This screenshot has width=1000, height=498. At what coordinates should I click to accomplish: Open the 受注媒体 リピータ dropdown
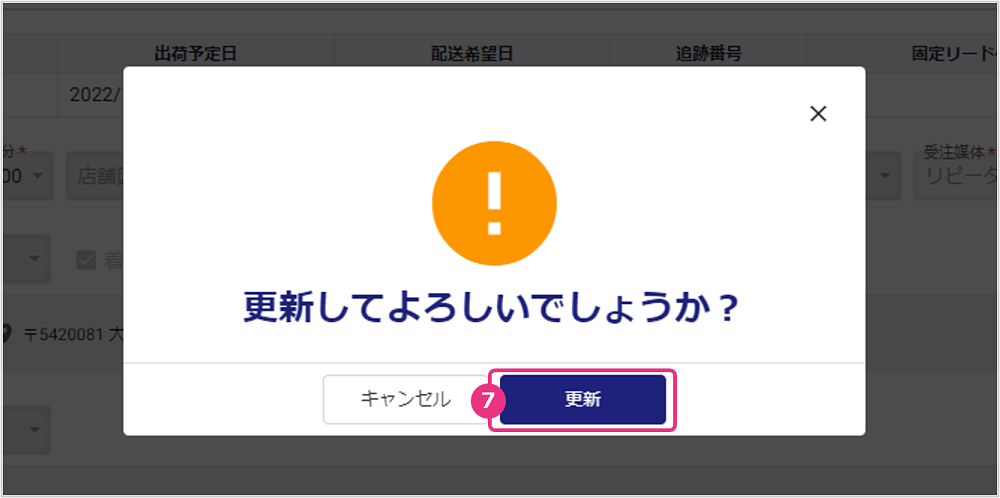point(956,175)
